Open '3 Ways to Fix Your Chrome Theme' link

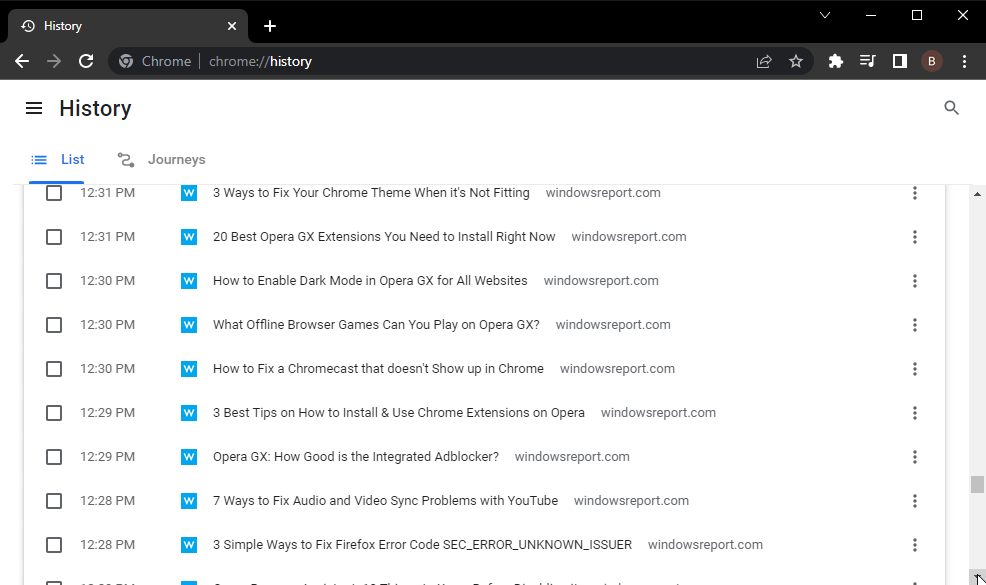[371, 192]
